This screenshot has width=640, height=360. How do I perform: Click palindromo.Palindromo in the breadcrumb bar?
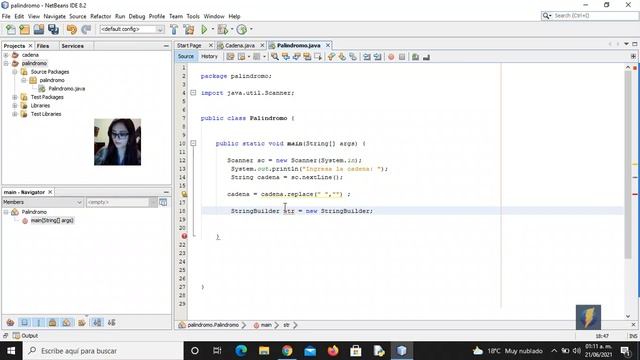[x=213, y=325]
